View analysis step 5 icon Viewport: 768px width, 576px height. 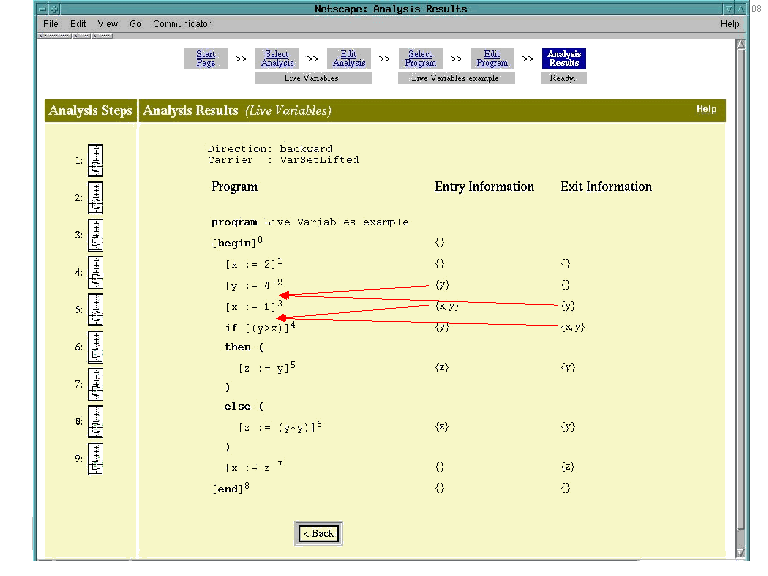tap(96, 310)
